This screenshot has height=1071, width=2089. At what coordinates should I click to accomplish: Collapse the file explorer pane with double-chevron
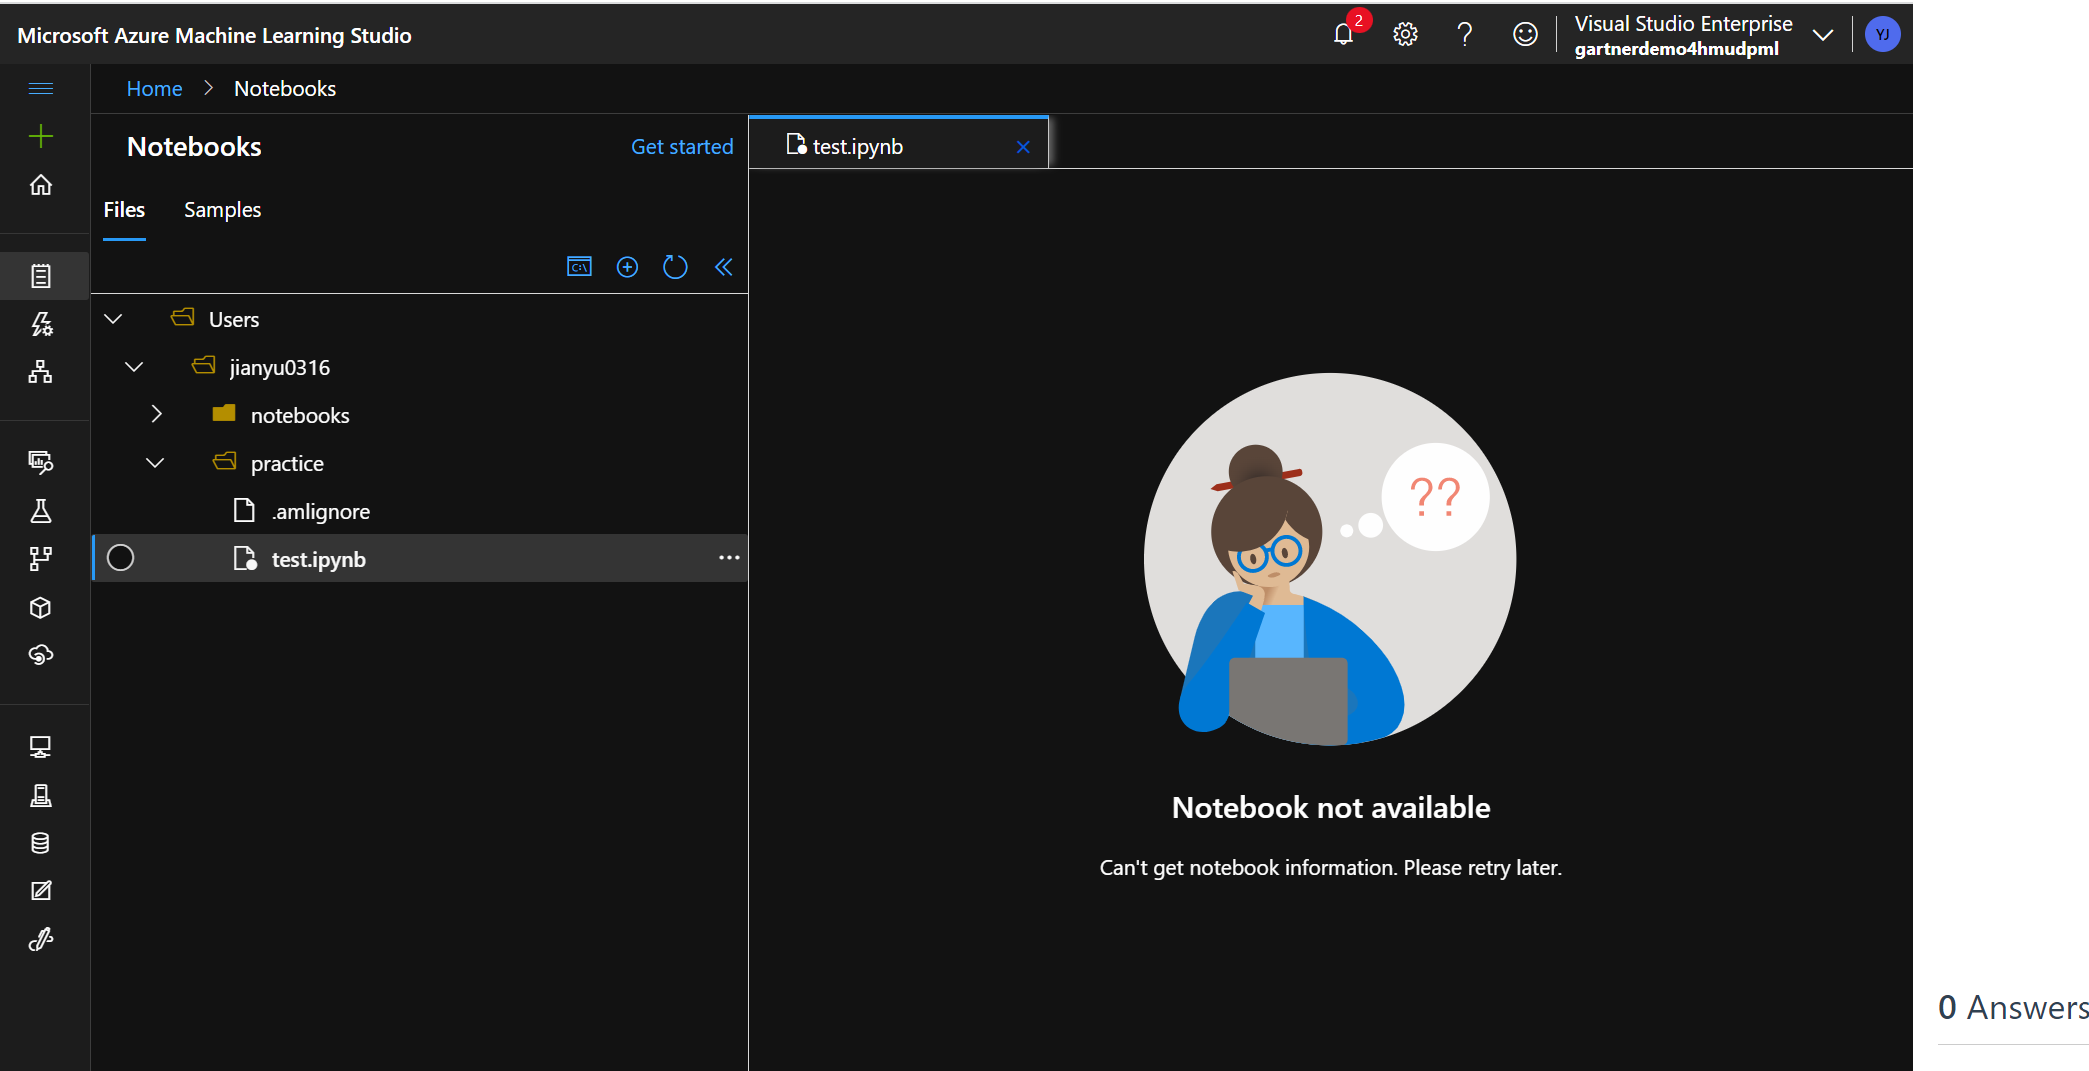point(724,267)
